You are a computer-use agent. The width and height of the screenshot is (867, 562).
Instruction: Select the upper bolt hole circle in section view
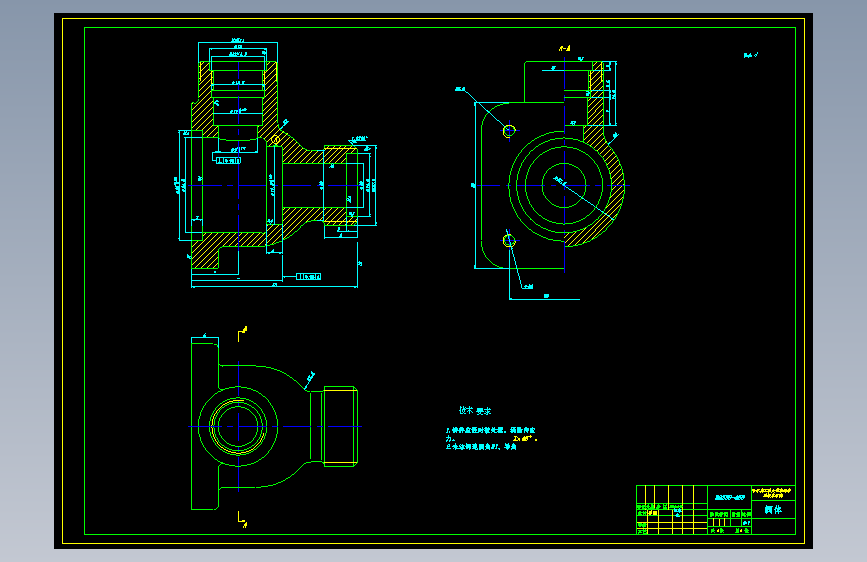tap(509, 131)
